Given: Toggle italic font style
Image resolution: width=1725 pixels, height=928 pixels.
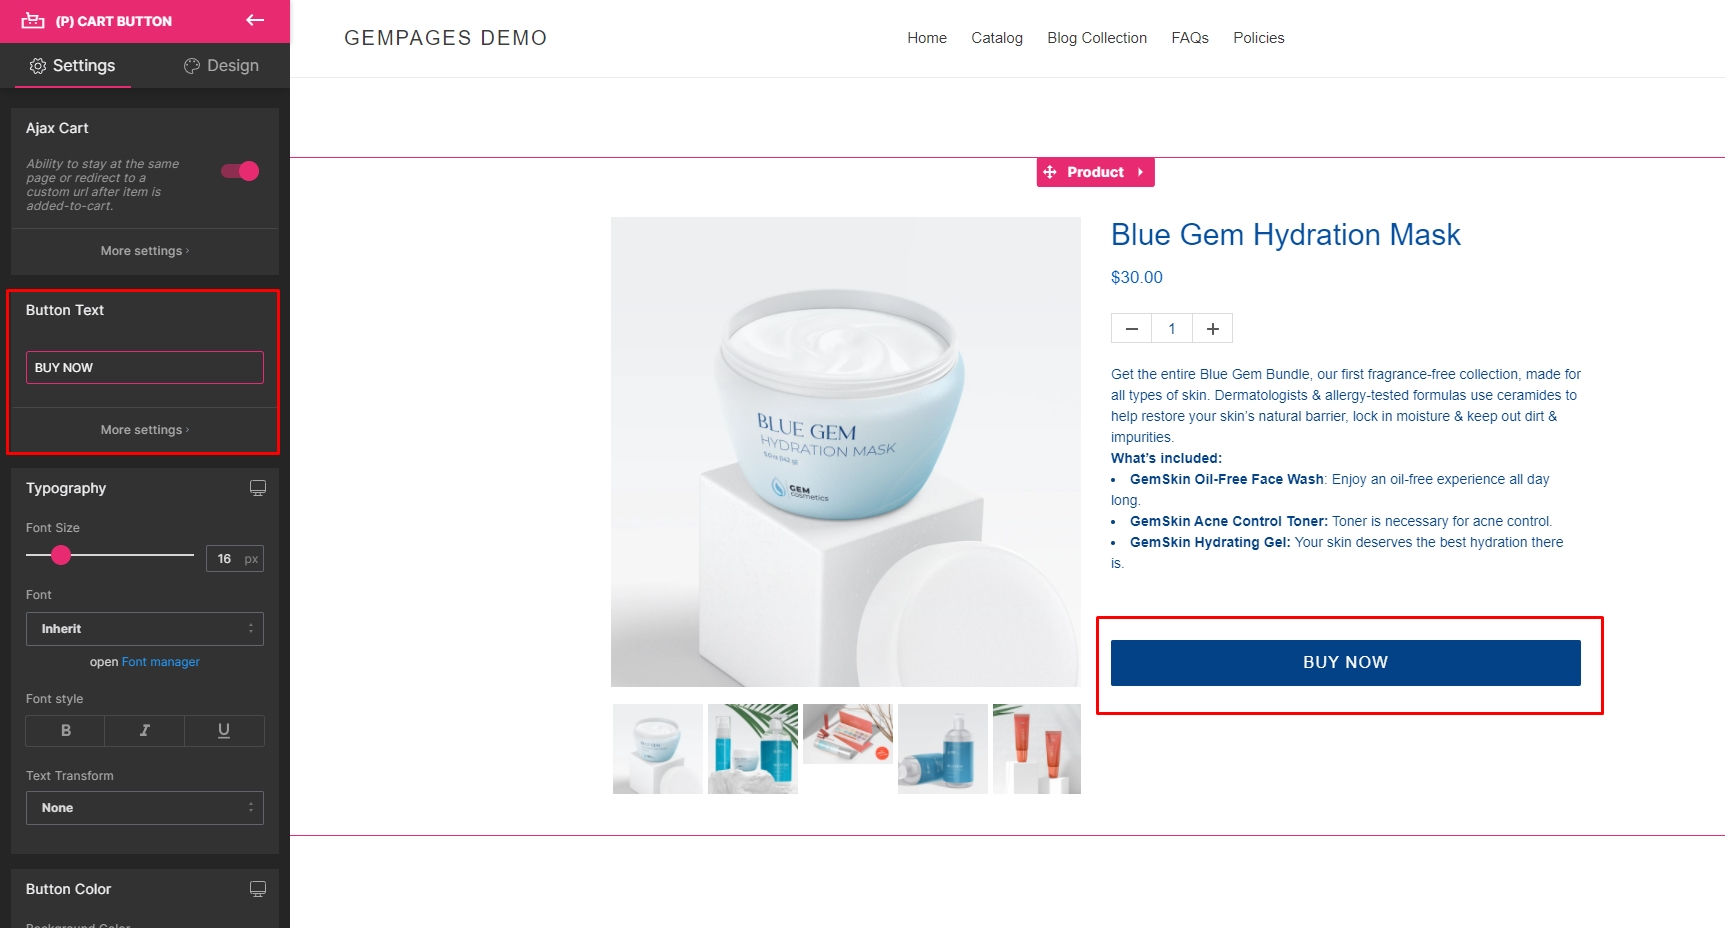Looking at the screenshot, I should pyautogui.click(x=145, y=731).
